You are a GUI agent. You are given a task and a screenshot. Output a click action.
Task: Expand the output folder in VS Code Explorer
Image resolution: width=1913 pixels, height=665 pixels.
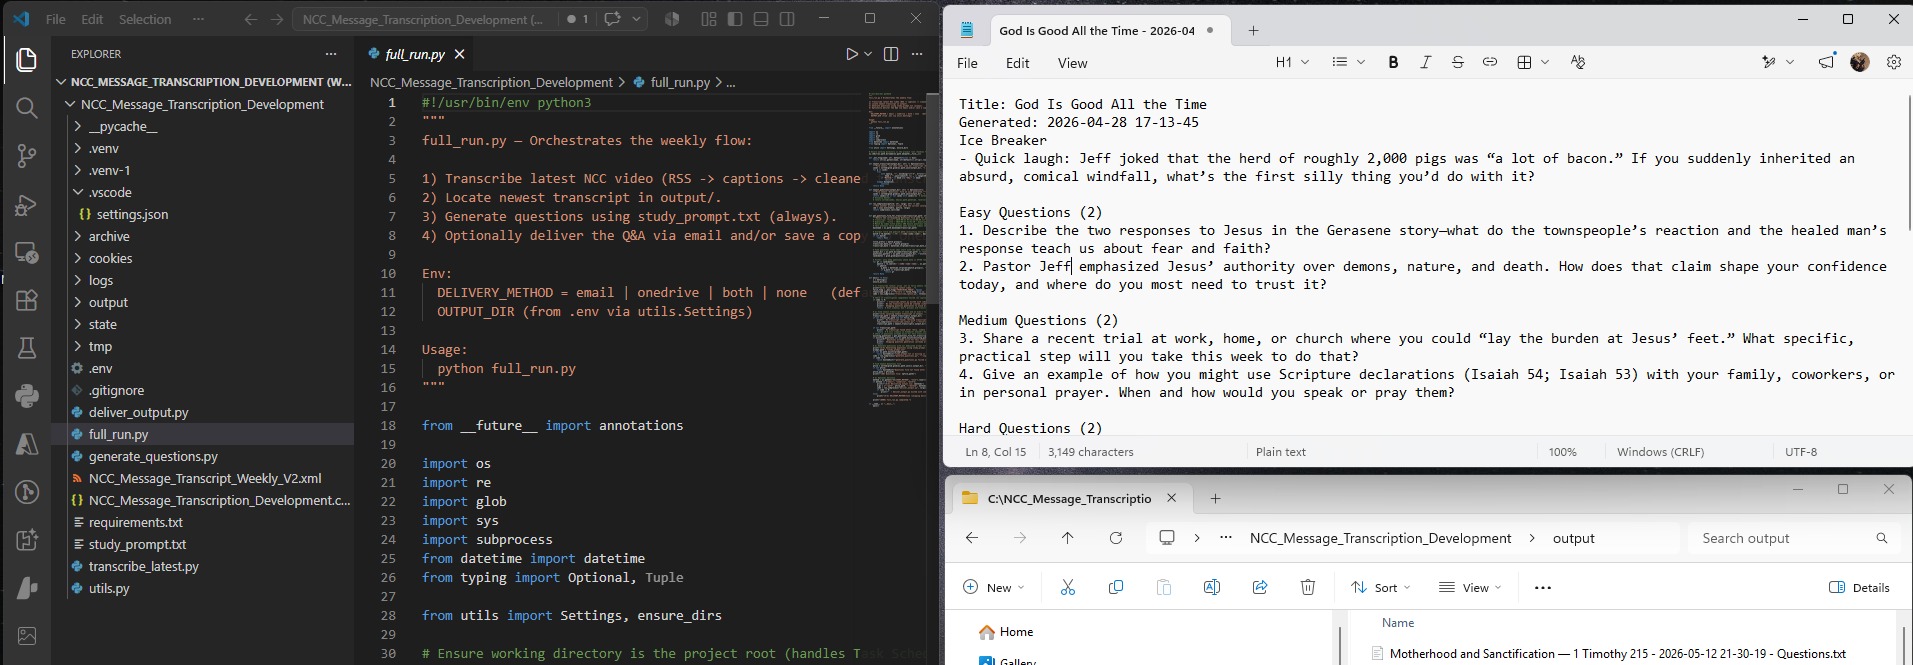(x=78, y=302)
